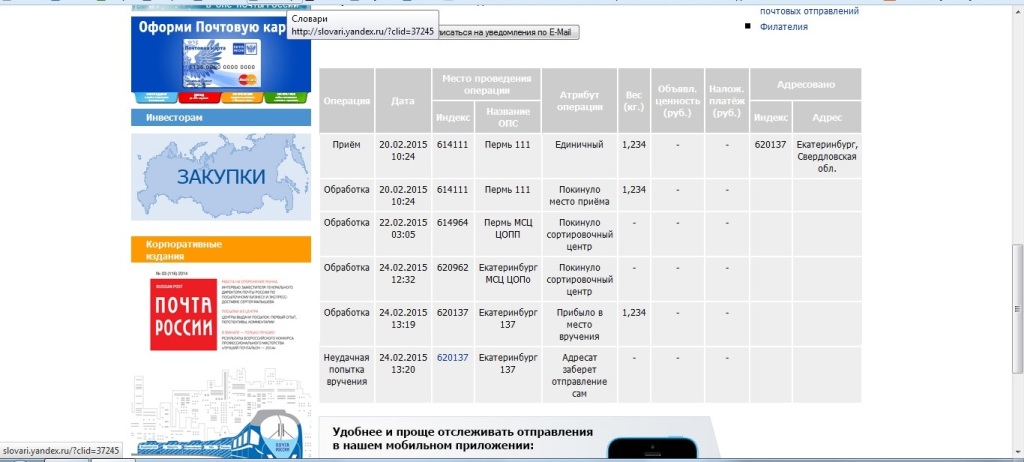The width and height of the screenshot is (1024, 462).
Task: Click the Прибыло в место вручения cell
Action: pos(579,324)
